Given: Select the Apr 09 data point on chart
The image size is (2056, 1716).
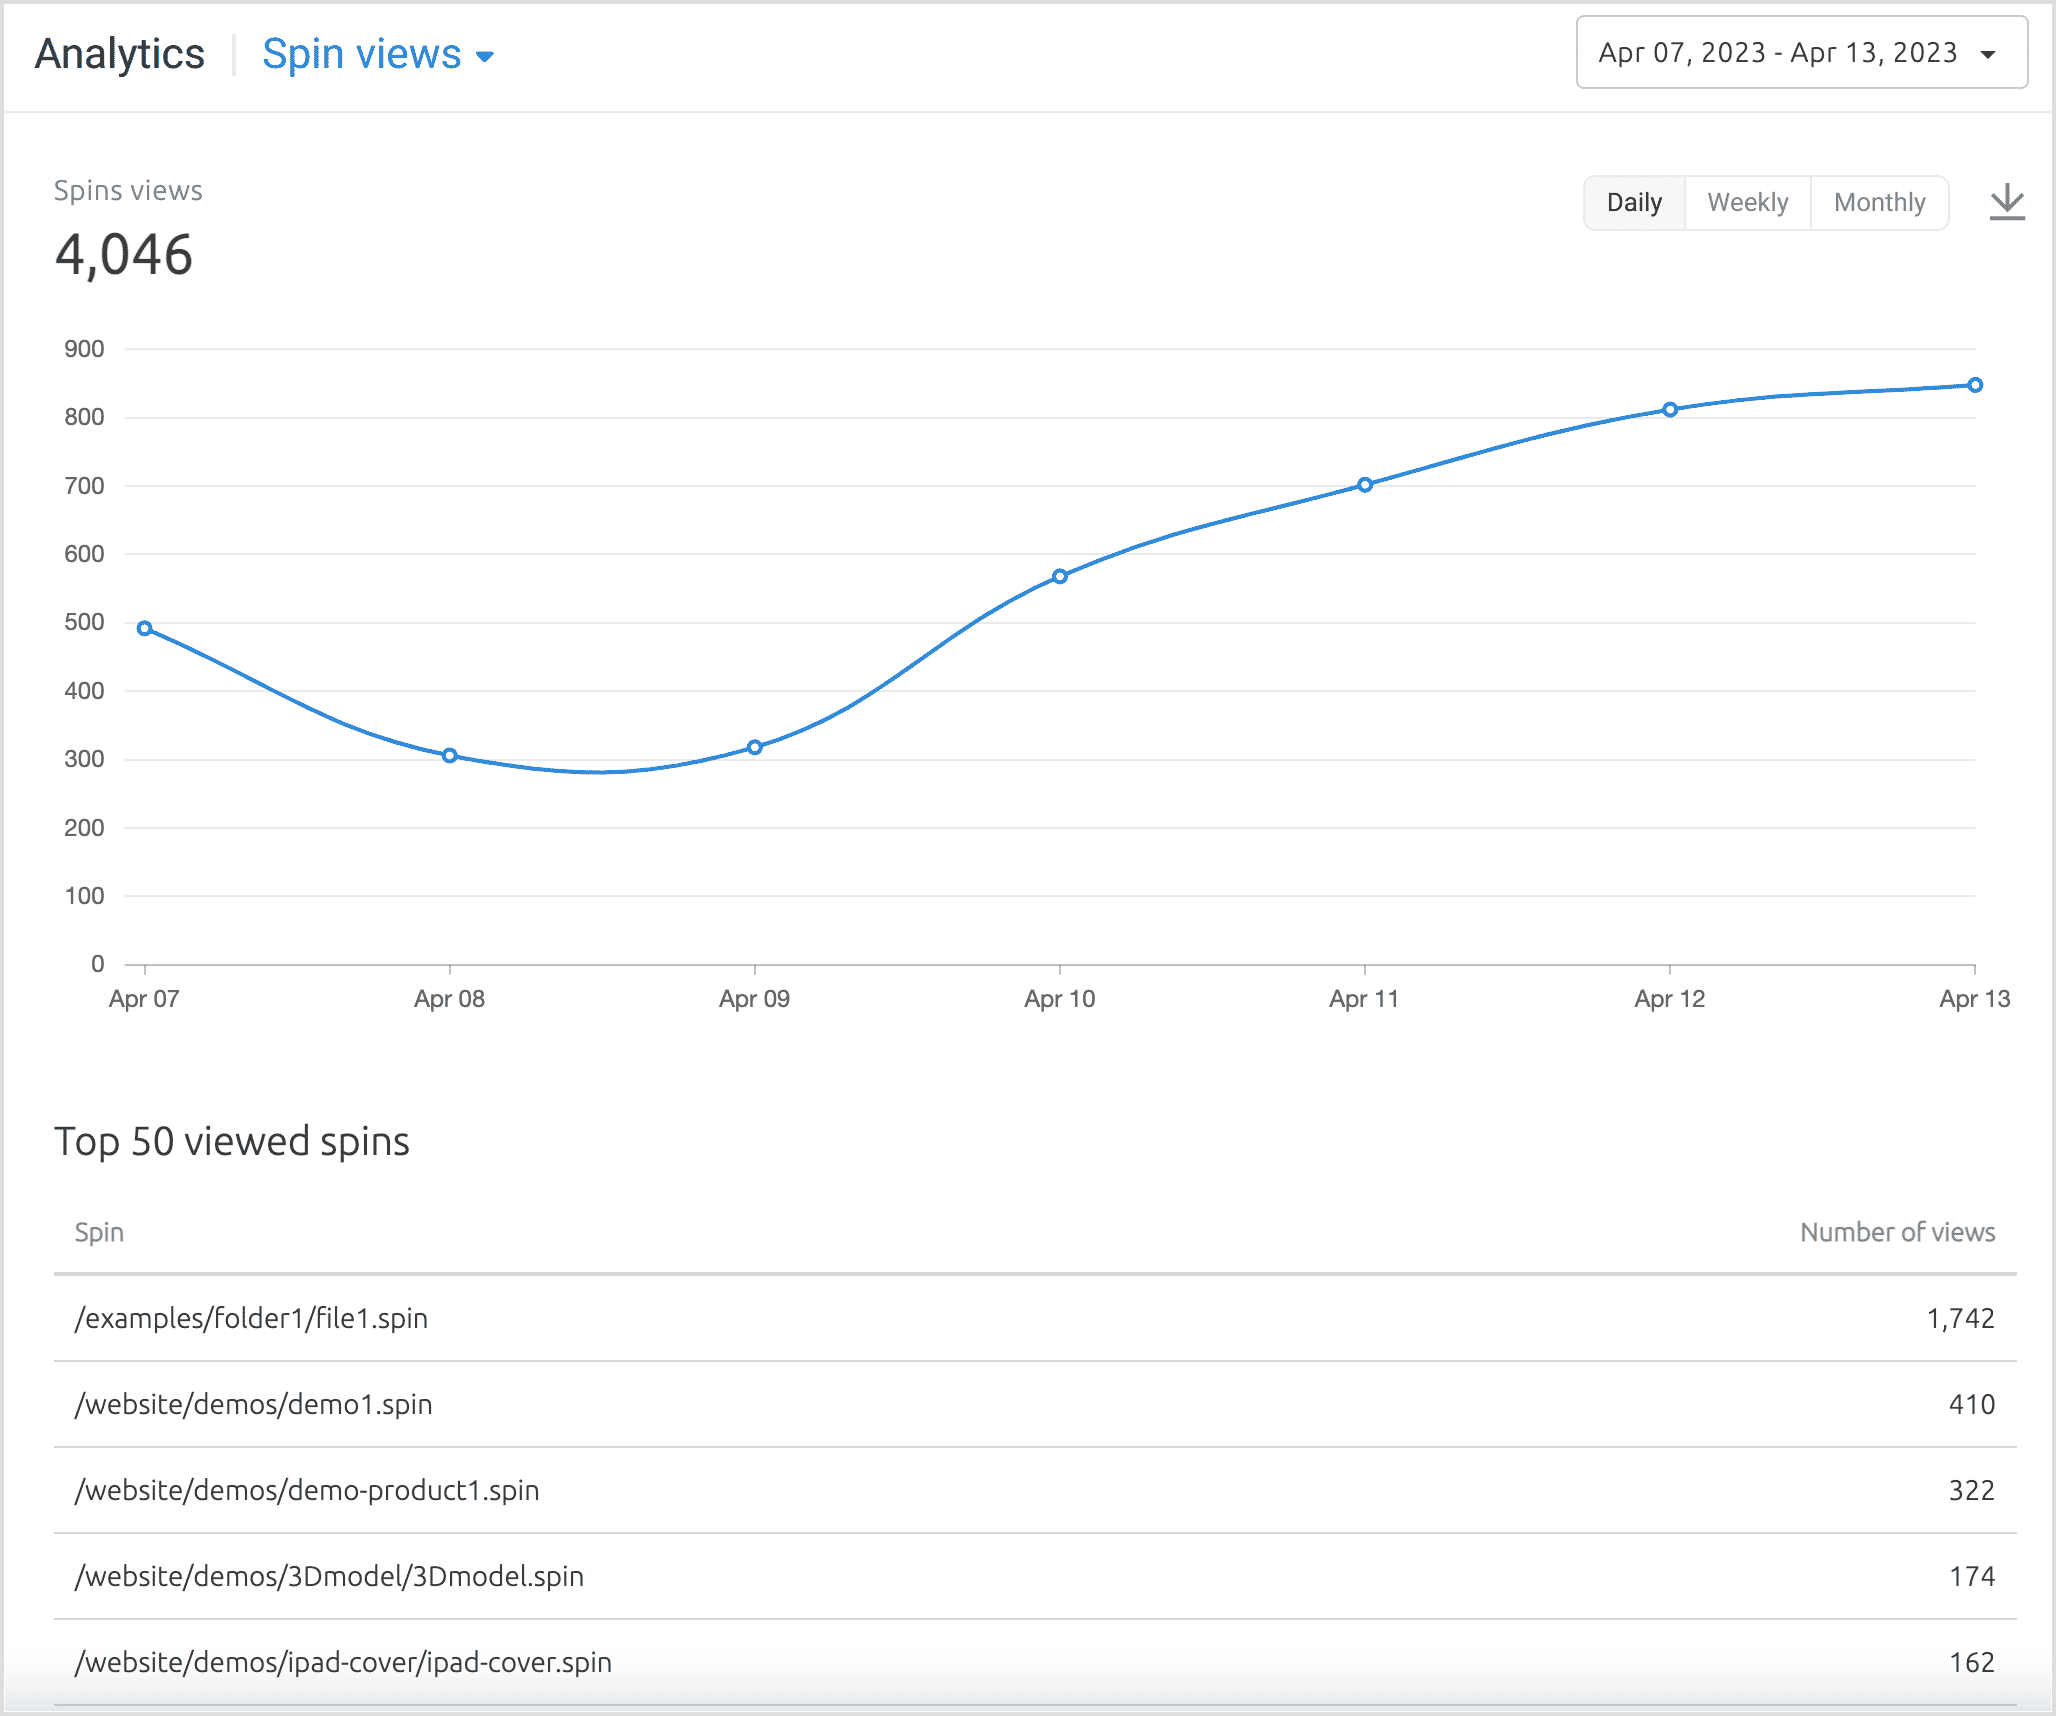Looking at the screenshot, I should [x=755, y=747].
